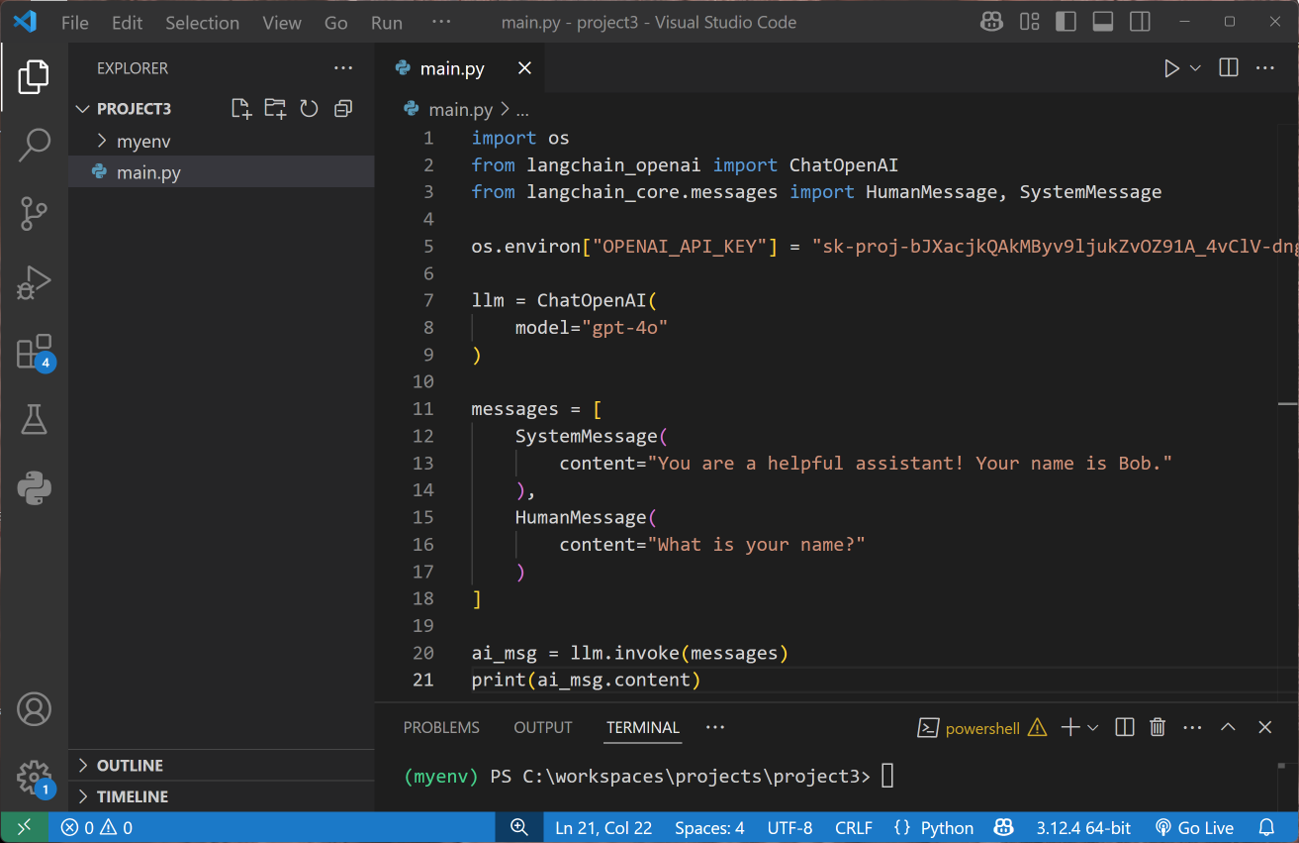Open the Go menu
The image size is (1299, 843).
[336, 22]
